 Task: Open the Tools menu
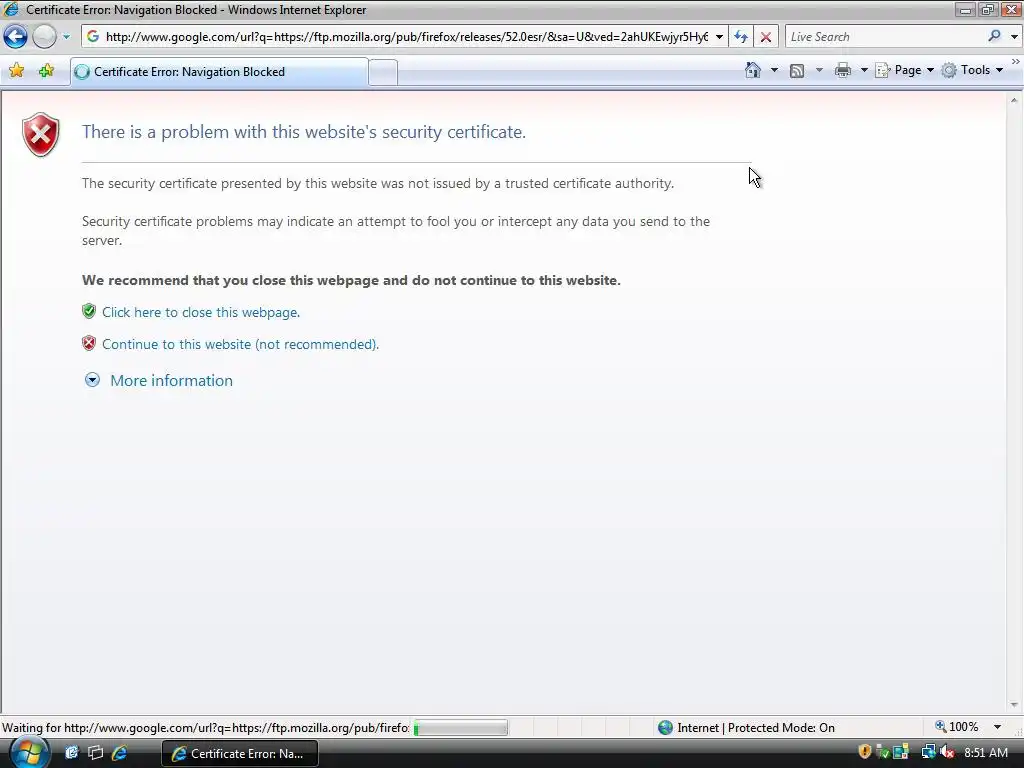[972, 70]
